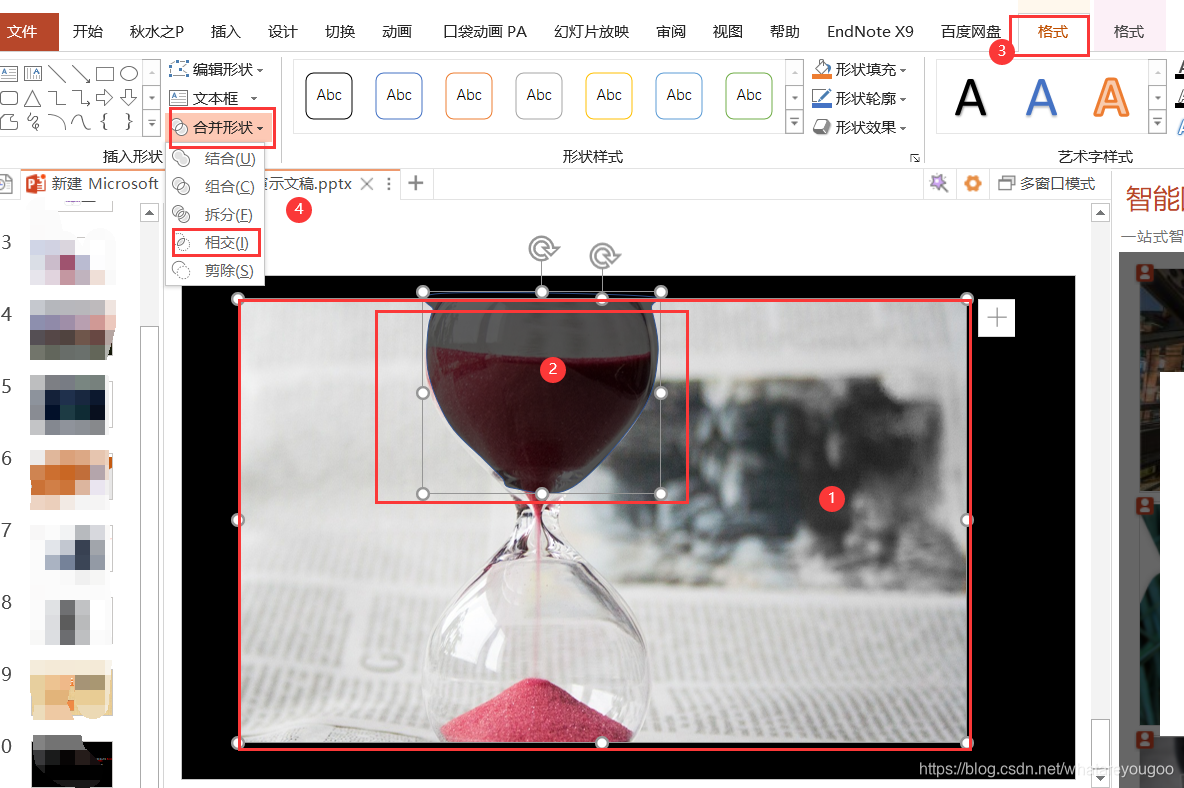Select the scribble shape tool
The height and width of the screenshot is (788, 1184).
pyautogui.click(x=32, y=121)
